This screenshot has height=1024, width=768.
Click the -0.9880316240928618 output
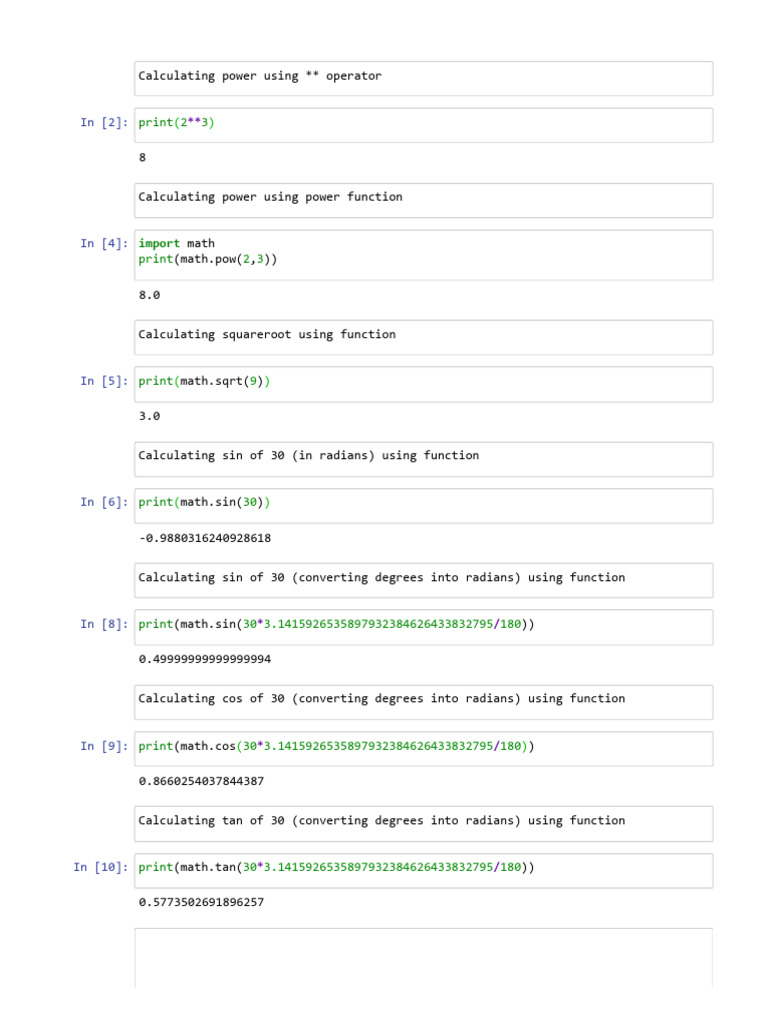tap(205, 538)
